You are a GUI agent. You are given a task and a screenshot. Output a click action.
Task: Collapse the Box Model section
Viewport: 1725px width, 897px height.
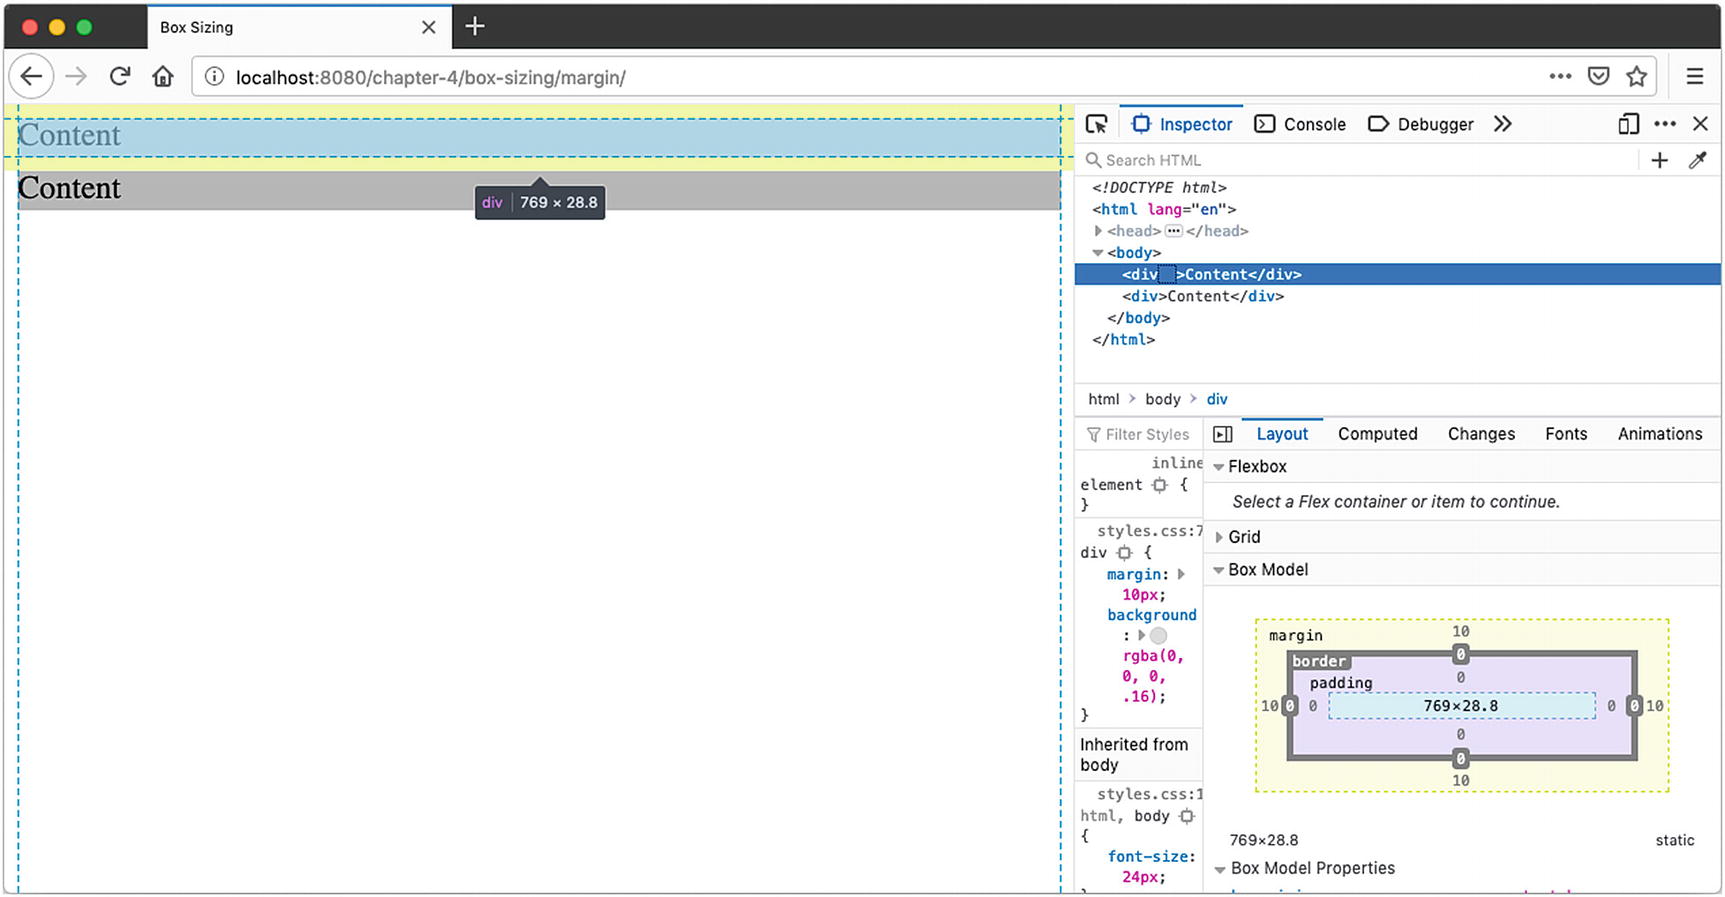[1219, 570]
